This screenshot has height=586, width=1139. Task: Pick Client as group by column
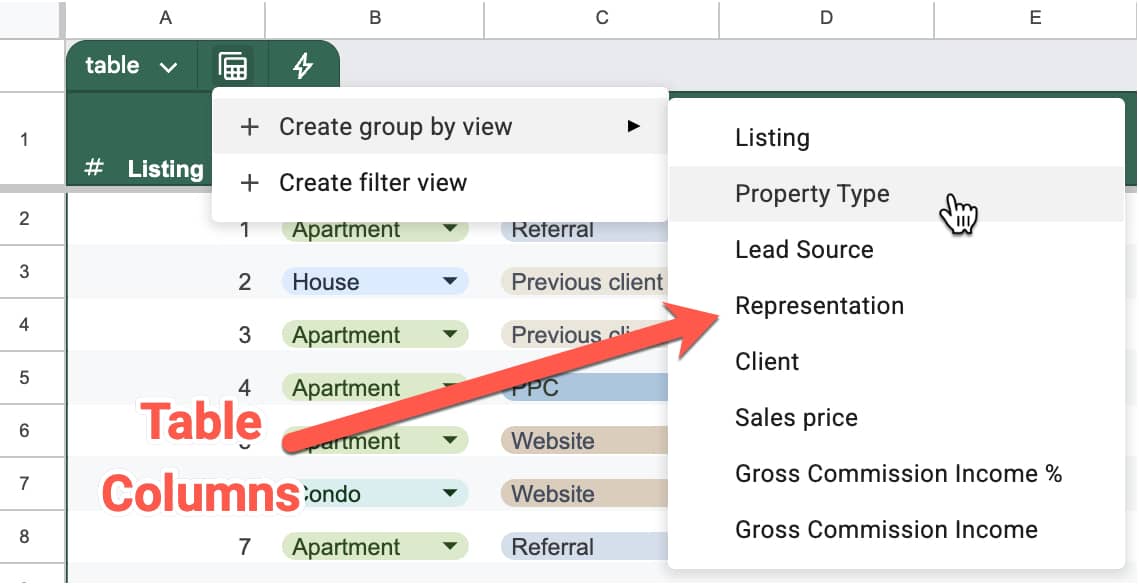pos(767,362)
